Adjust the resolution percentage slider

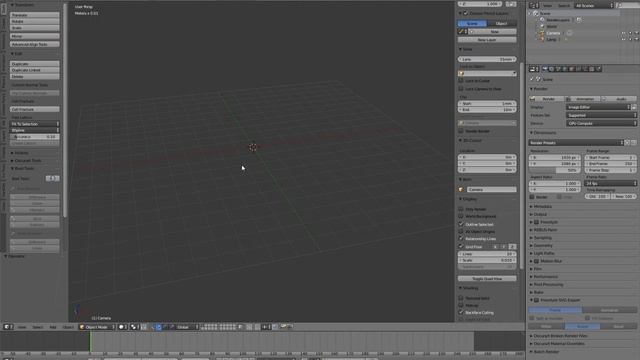pos(555,170)
